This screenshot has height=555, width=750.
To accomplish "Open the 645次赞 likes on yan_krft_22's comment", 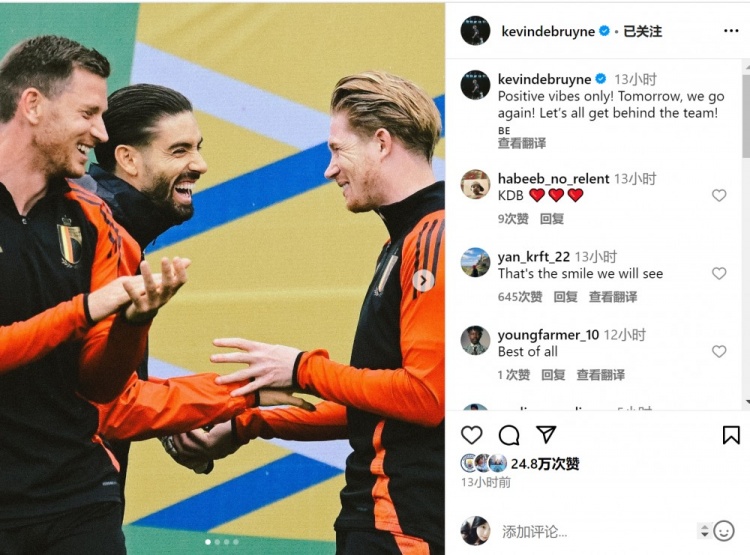I will (x=520, y=297).
